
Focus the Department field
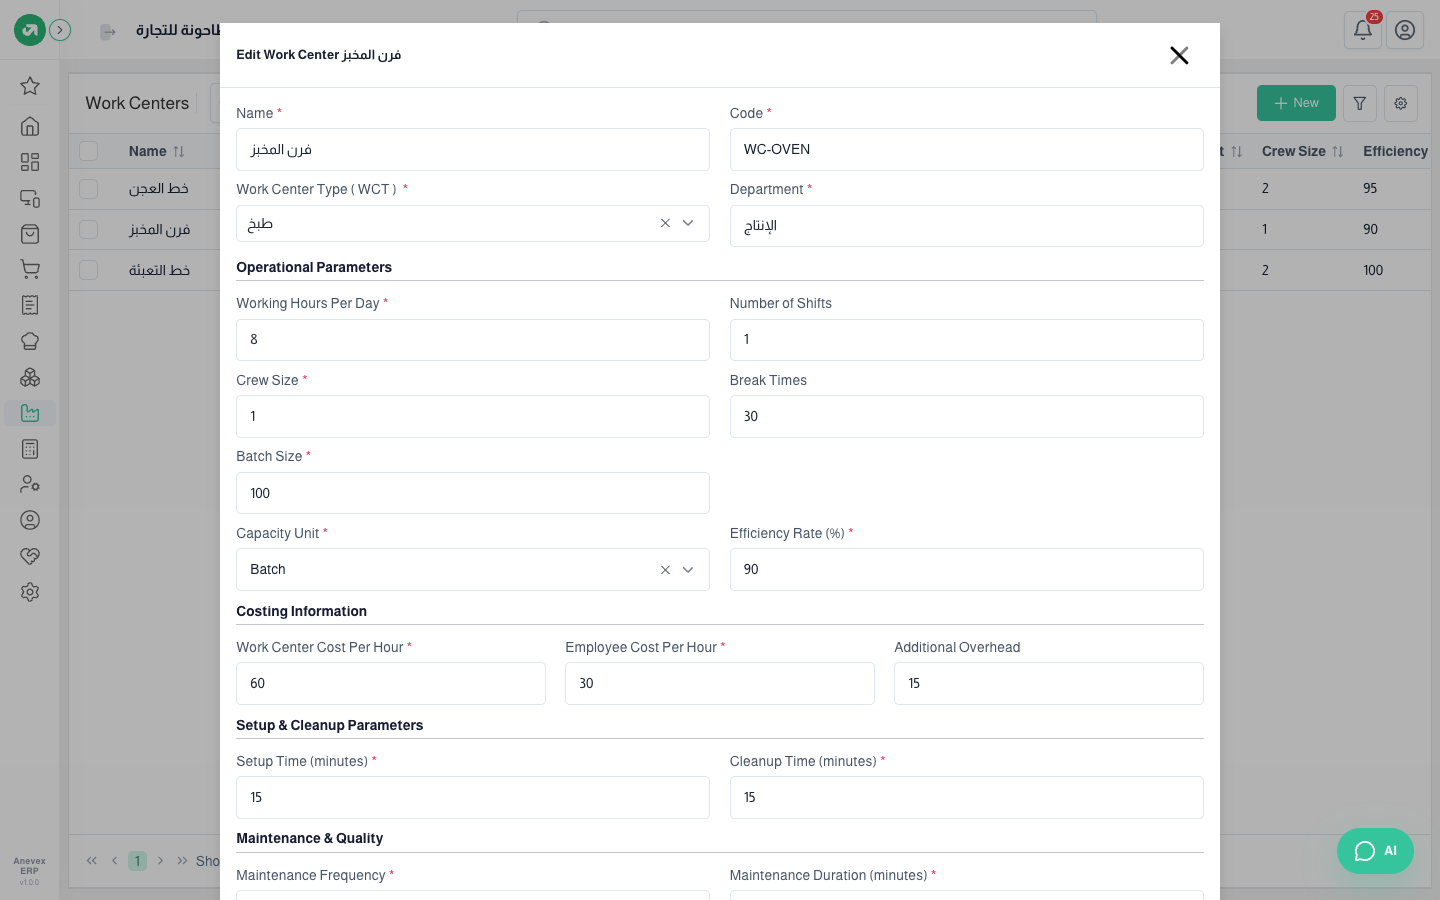(967, 226)
